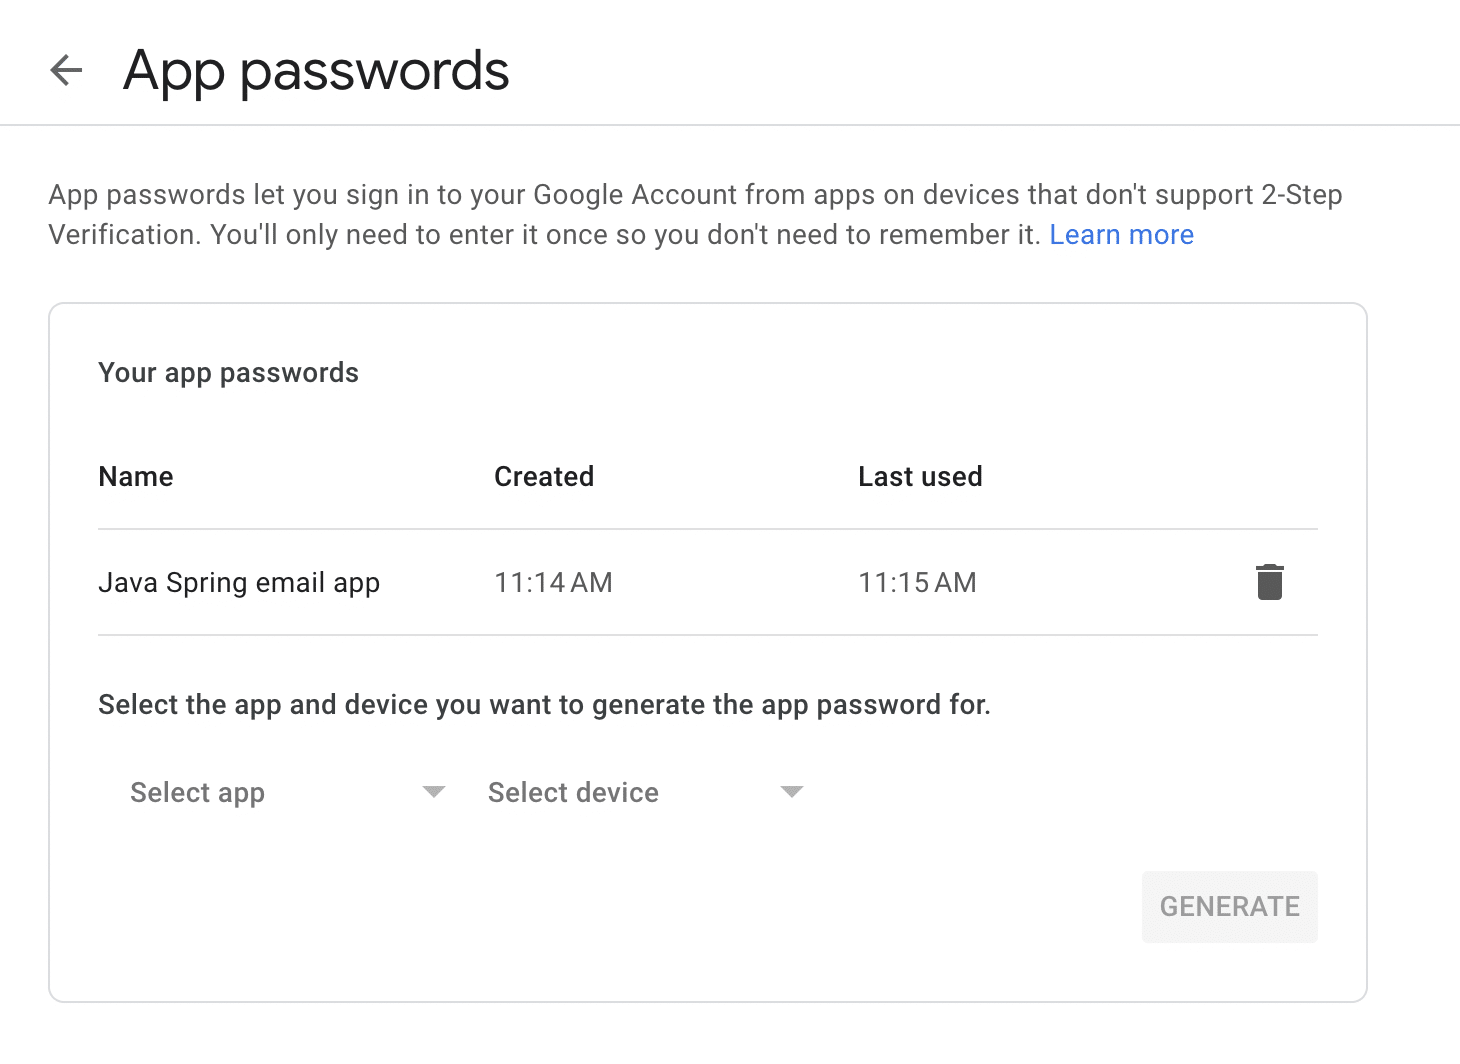Click the Created column header
This screenshot has height=1064, width=1460.
[x=544, y=476]
